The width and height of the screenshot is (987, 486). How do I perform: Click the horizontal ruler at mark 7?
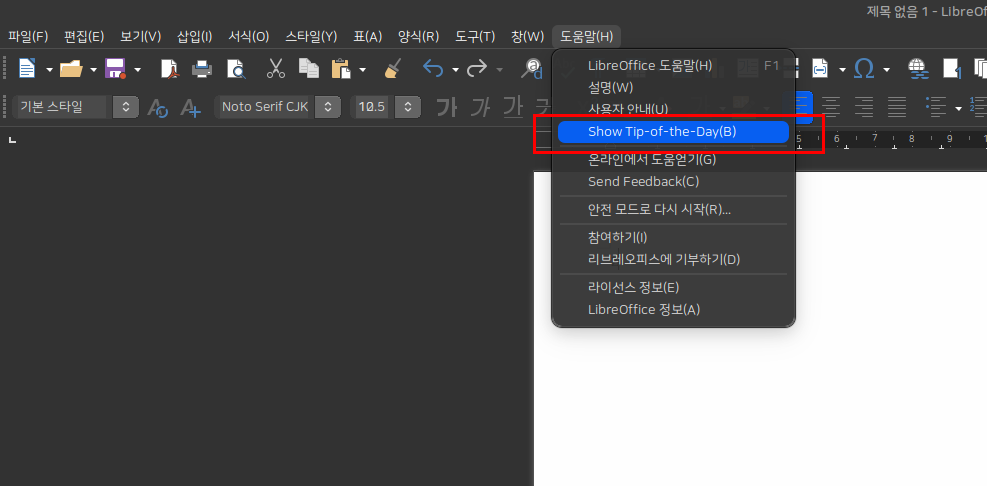875,139
